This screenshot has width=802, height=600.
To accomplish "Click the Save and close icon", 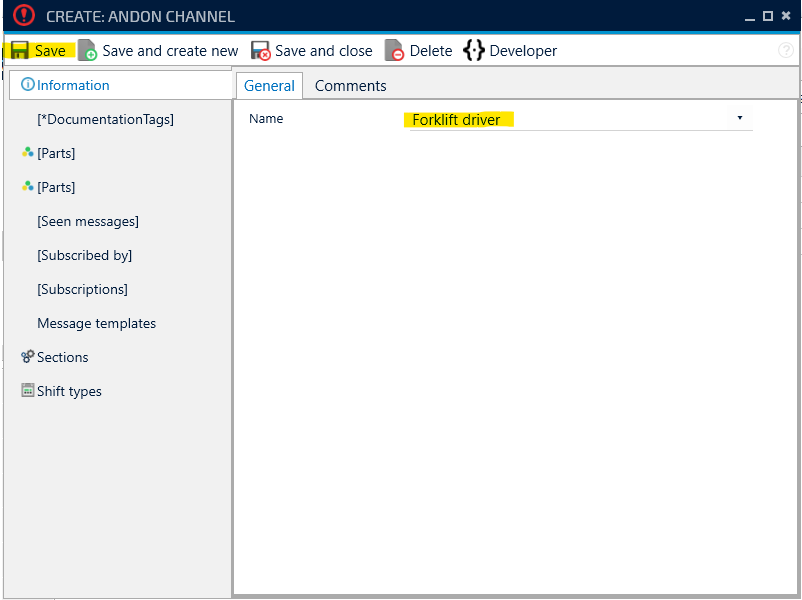I will coord(261,51).
